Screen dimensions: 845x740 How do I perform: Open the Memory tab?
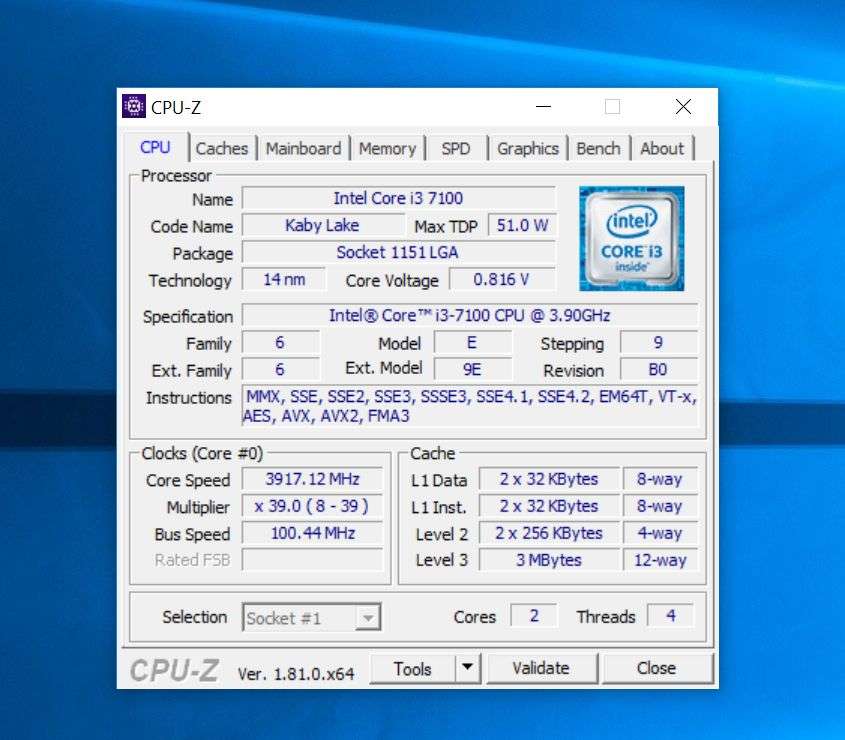(x=387, y=149)
